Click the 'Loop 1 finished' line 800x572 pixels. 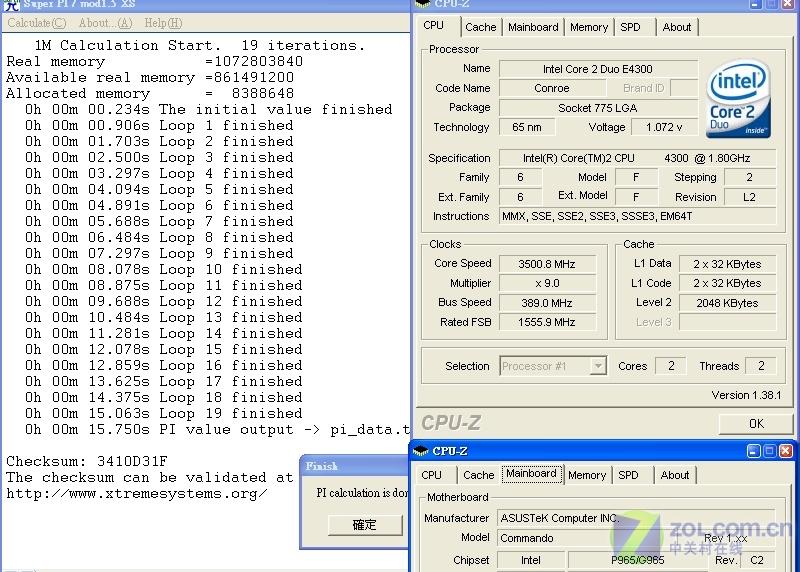[159, 126]
